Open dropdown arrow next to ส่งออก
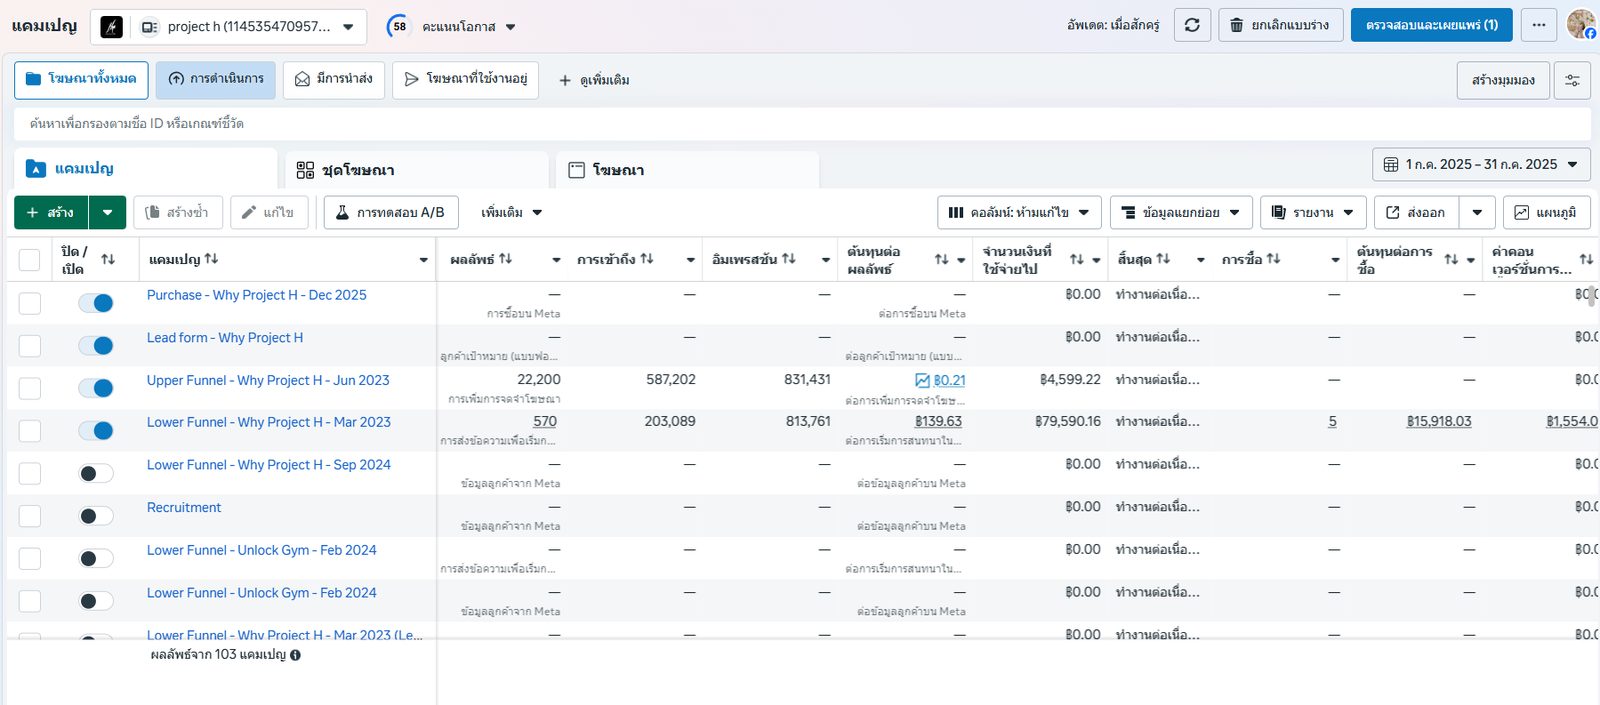The height and width of the screenshot is (705, 1600). [1477, 213]
